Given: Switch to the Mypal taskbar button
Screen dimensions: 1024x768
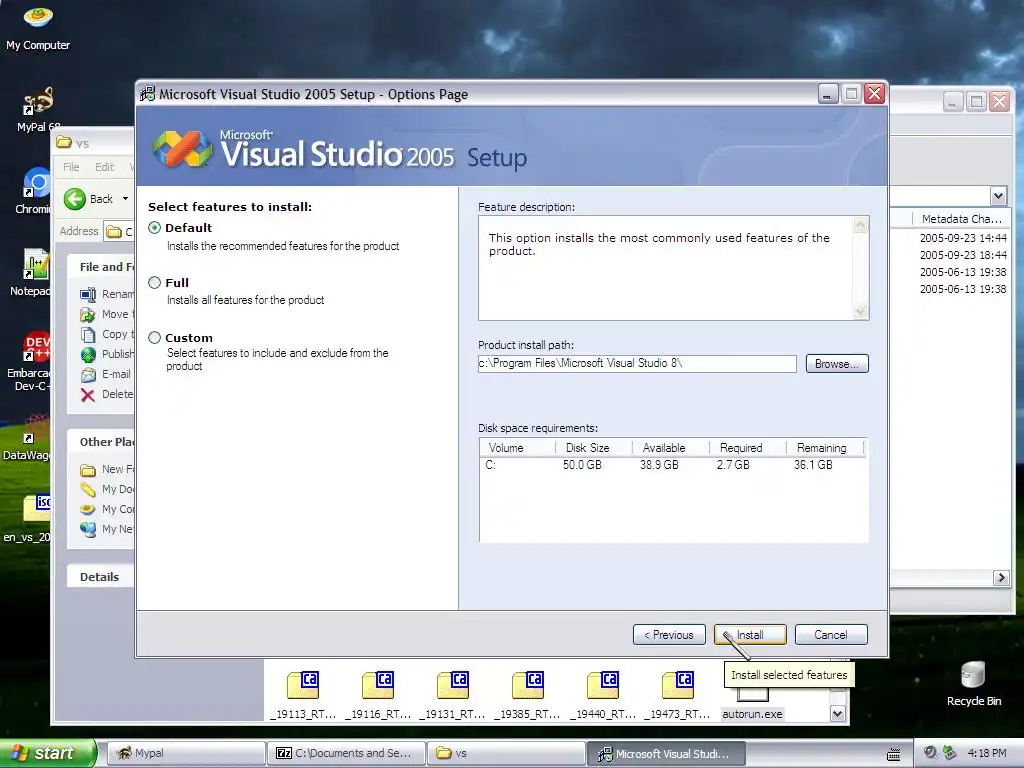Looking at the screenshot, I should tap(185, 753).
